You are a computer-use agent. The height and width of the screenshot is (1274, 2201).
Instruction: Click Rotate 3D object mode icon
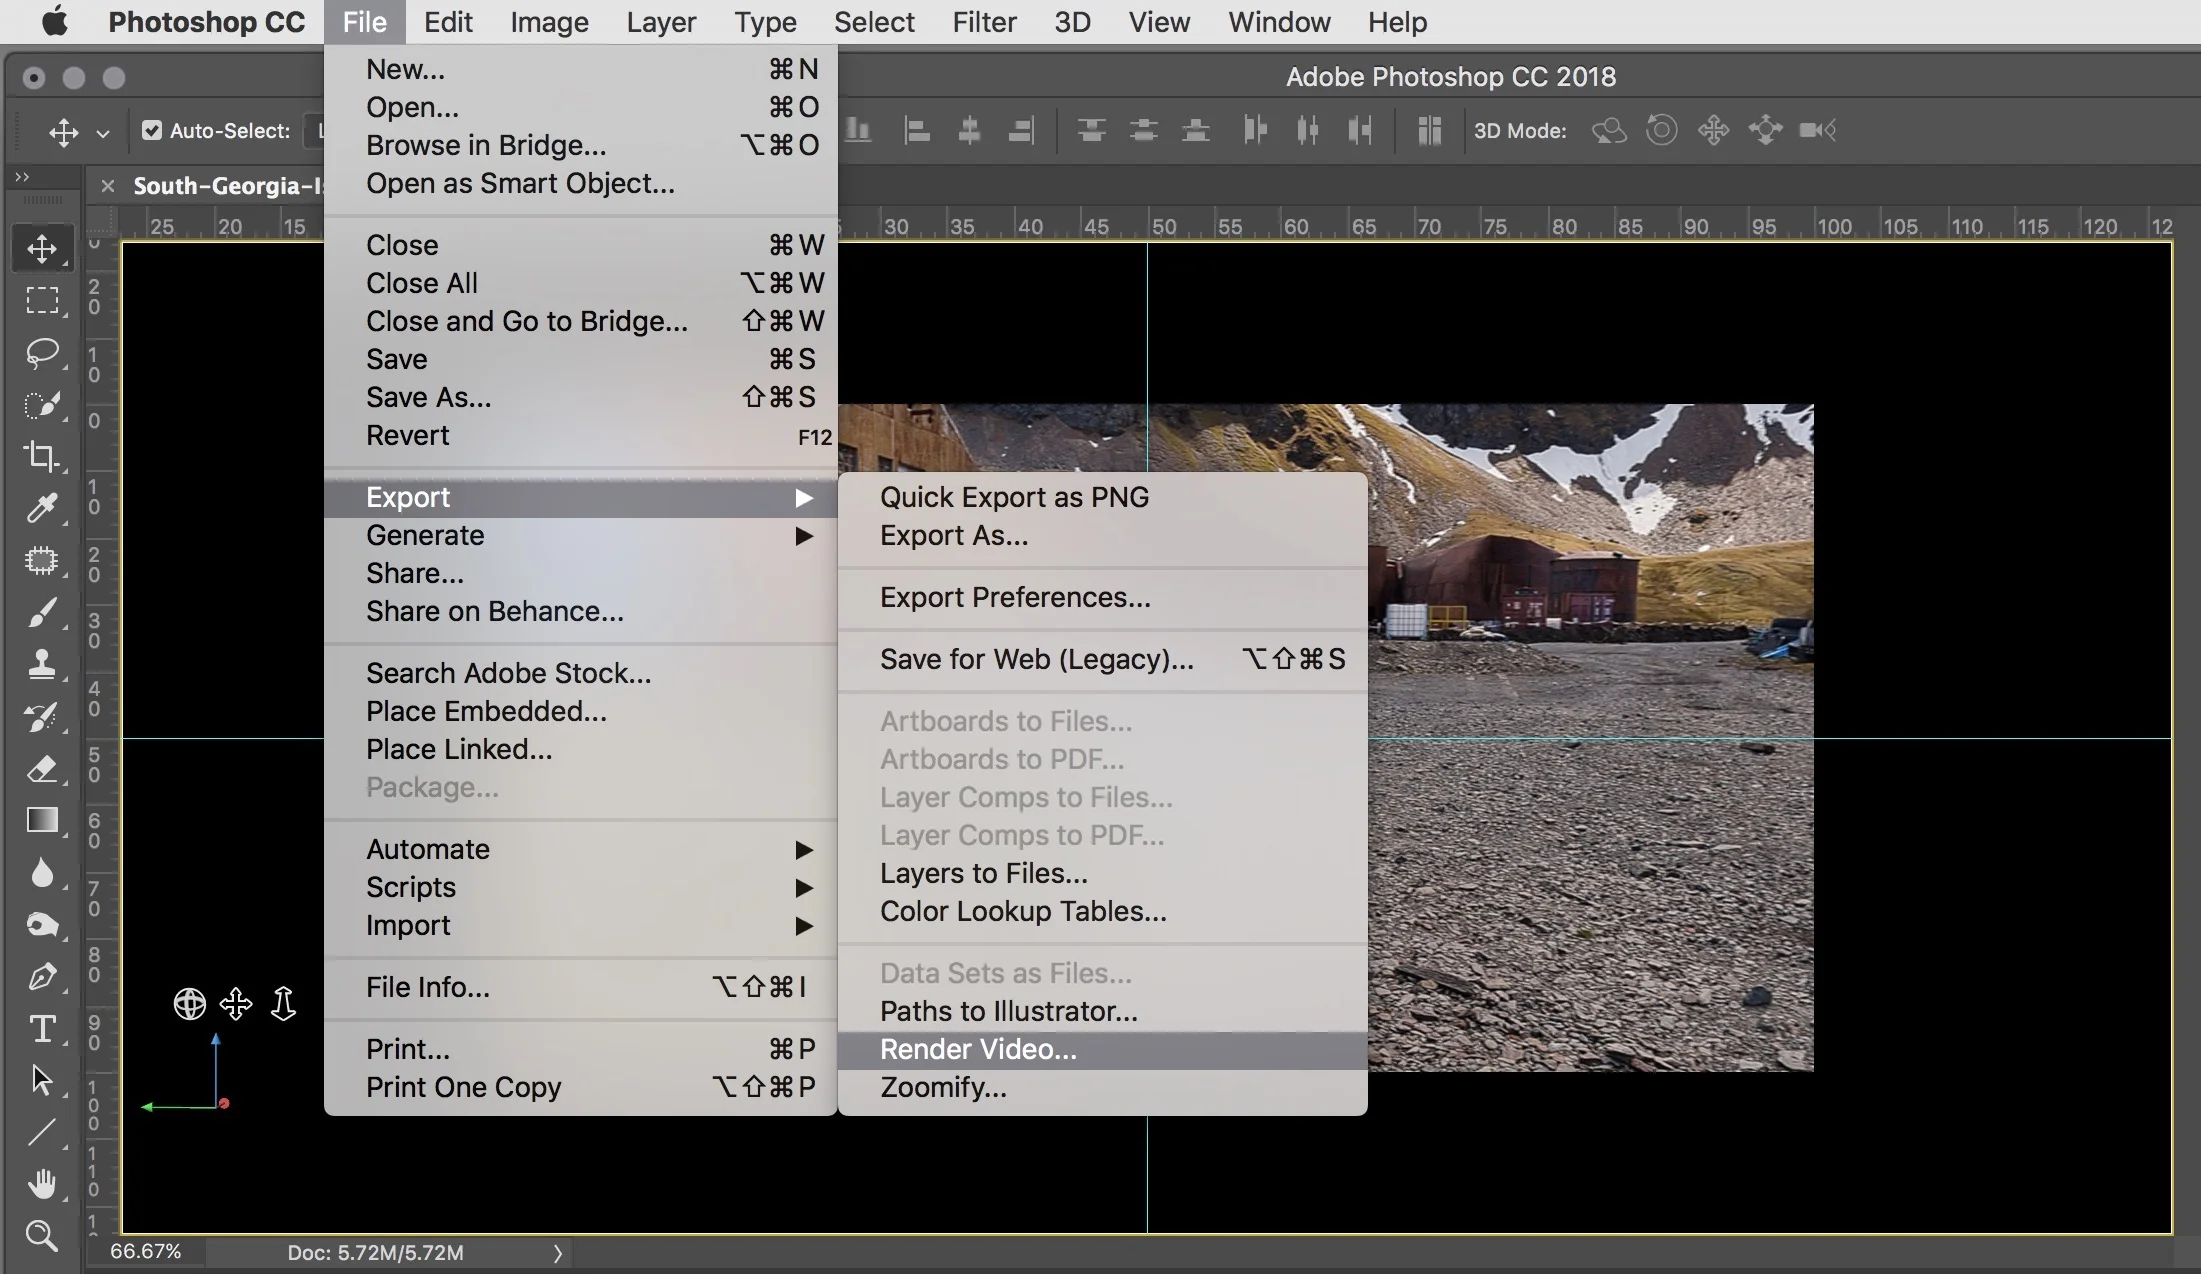pos(1609,130)
